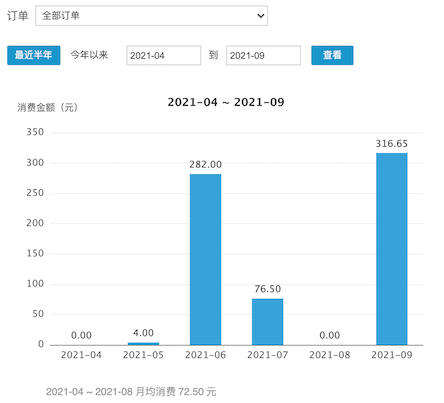This screenshot has height=403, width=444.
Task: Click the 300 y-axis tick label
Action: [35, 163]
